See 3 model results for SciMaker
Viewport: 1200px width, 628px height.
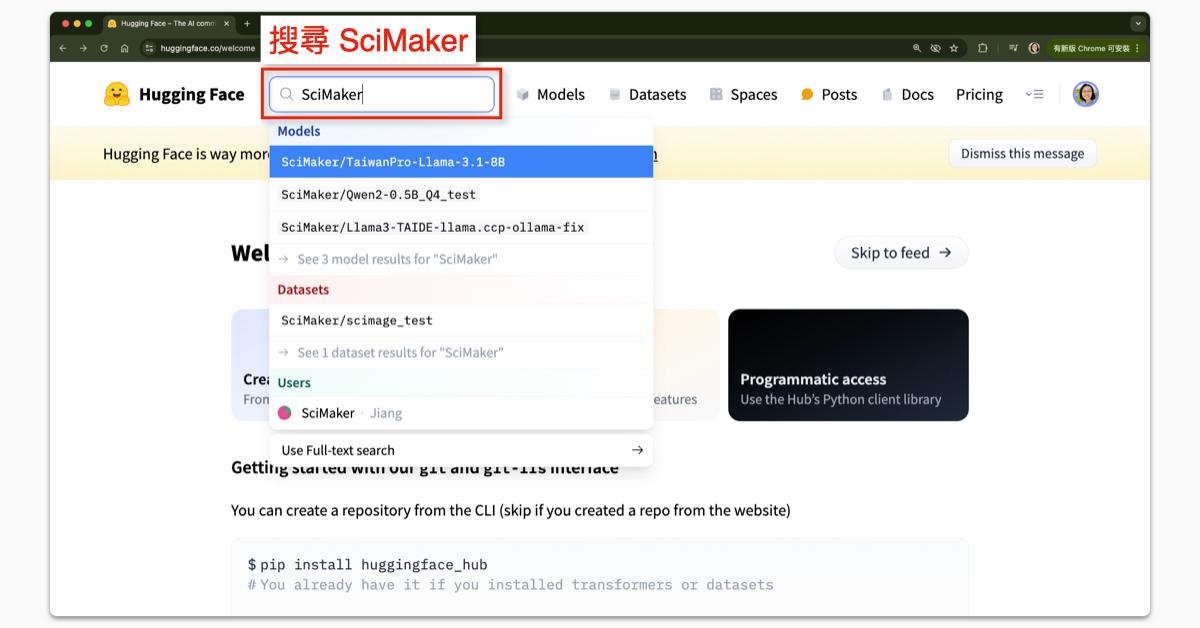461,259
